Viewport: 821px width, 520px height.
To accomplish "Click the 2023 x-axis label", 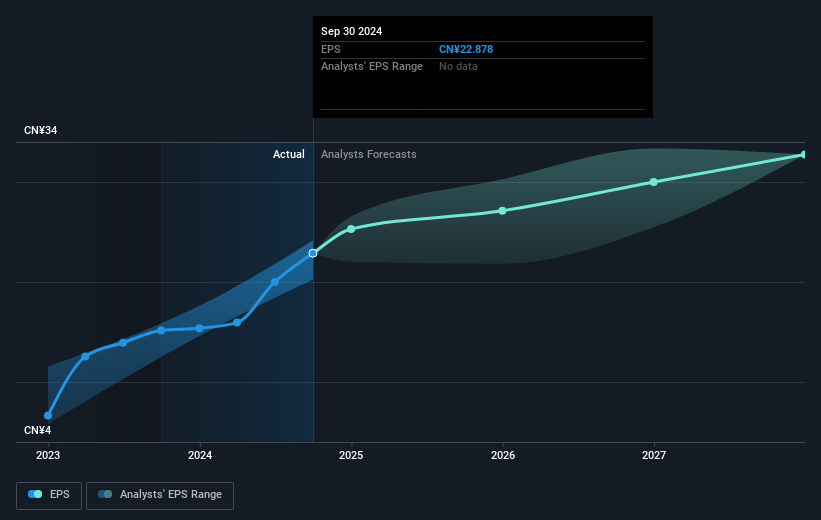I will tap(48, 456).
